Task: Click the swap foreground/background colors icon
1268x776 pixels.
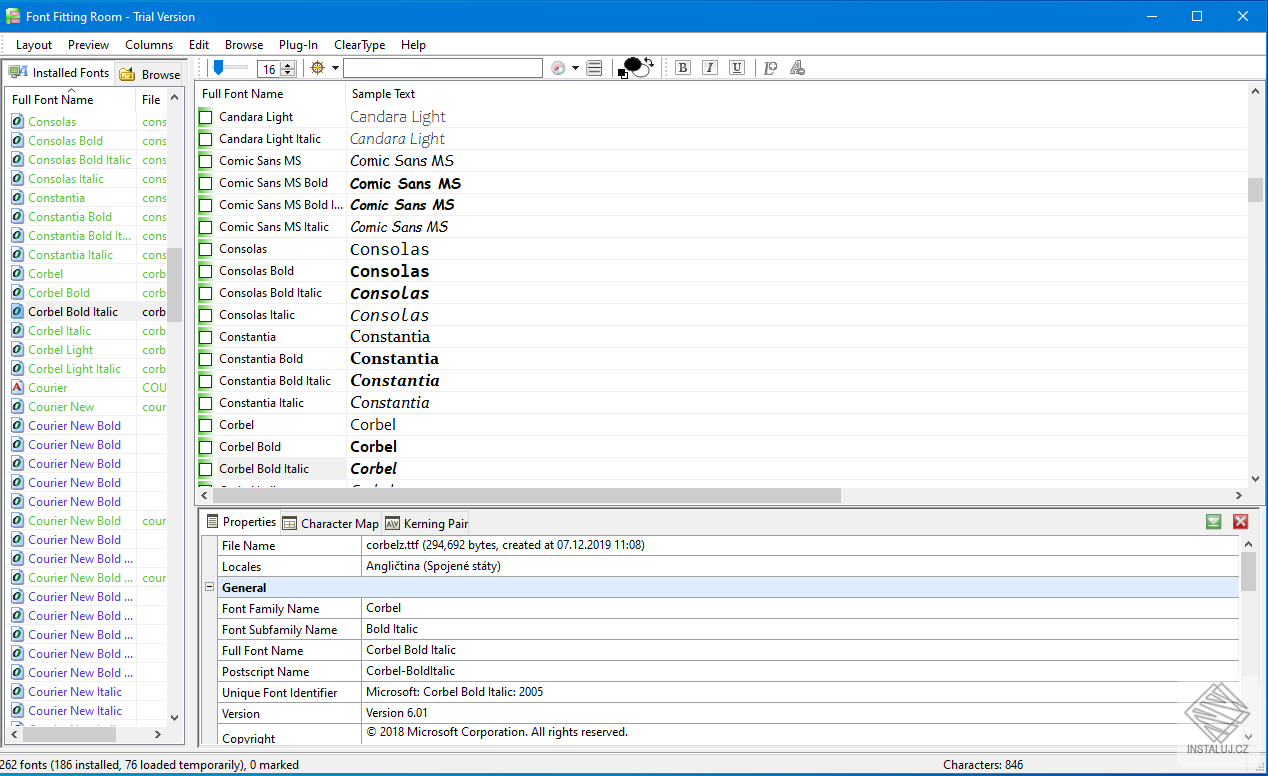Action: 648,62
